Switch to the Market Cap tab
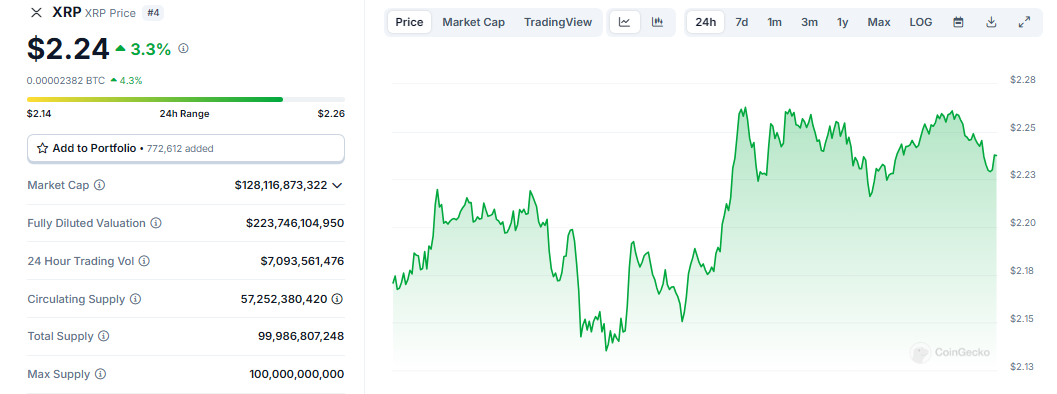This screenshot has width=1057, height=394. tap(473, 22)
